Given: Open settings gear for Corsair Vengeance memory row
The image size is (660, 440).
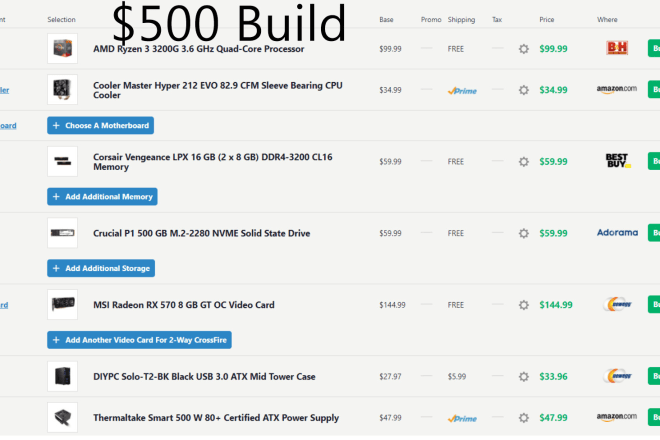Looking at the screenshot, I should tap(524, 162).
